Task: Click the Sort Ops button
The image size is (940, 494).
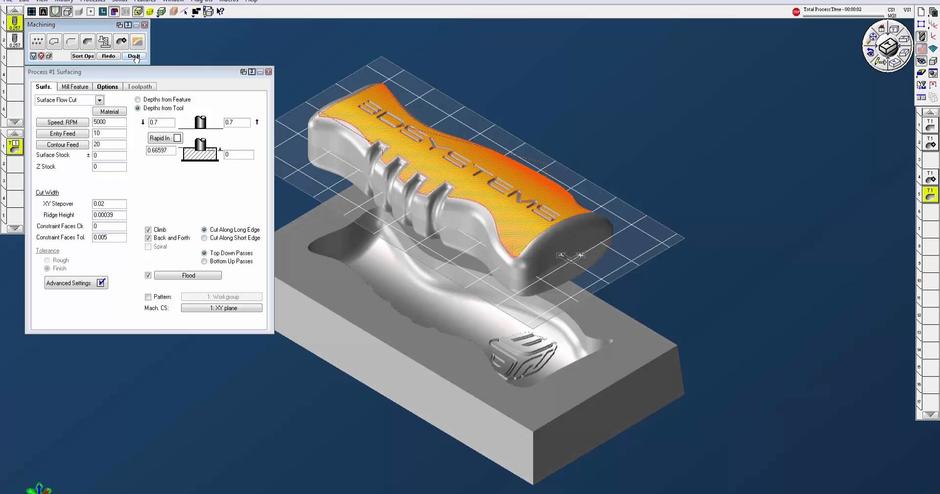Action: (83, 56)
